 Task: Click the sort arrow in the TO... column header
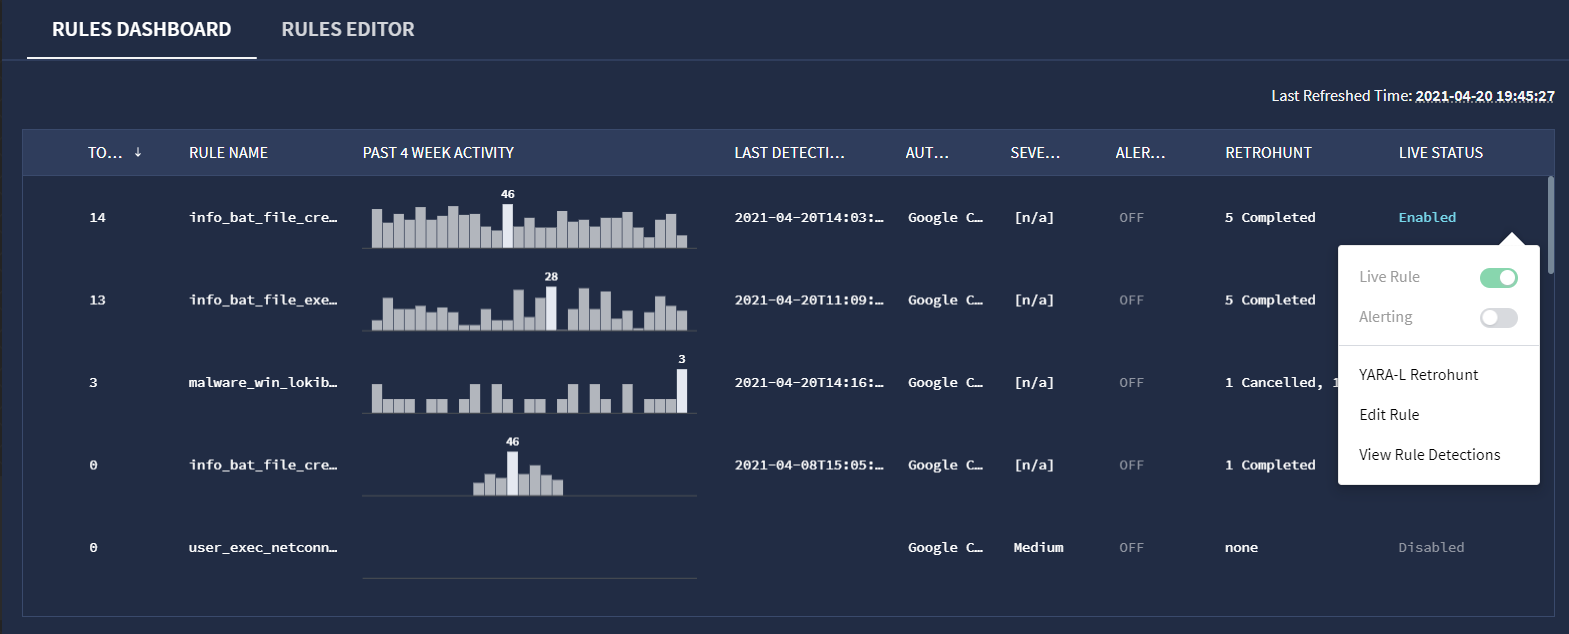pos(138,152)
